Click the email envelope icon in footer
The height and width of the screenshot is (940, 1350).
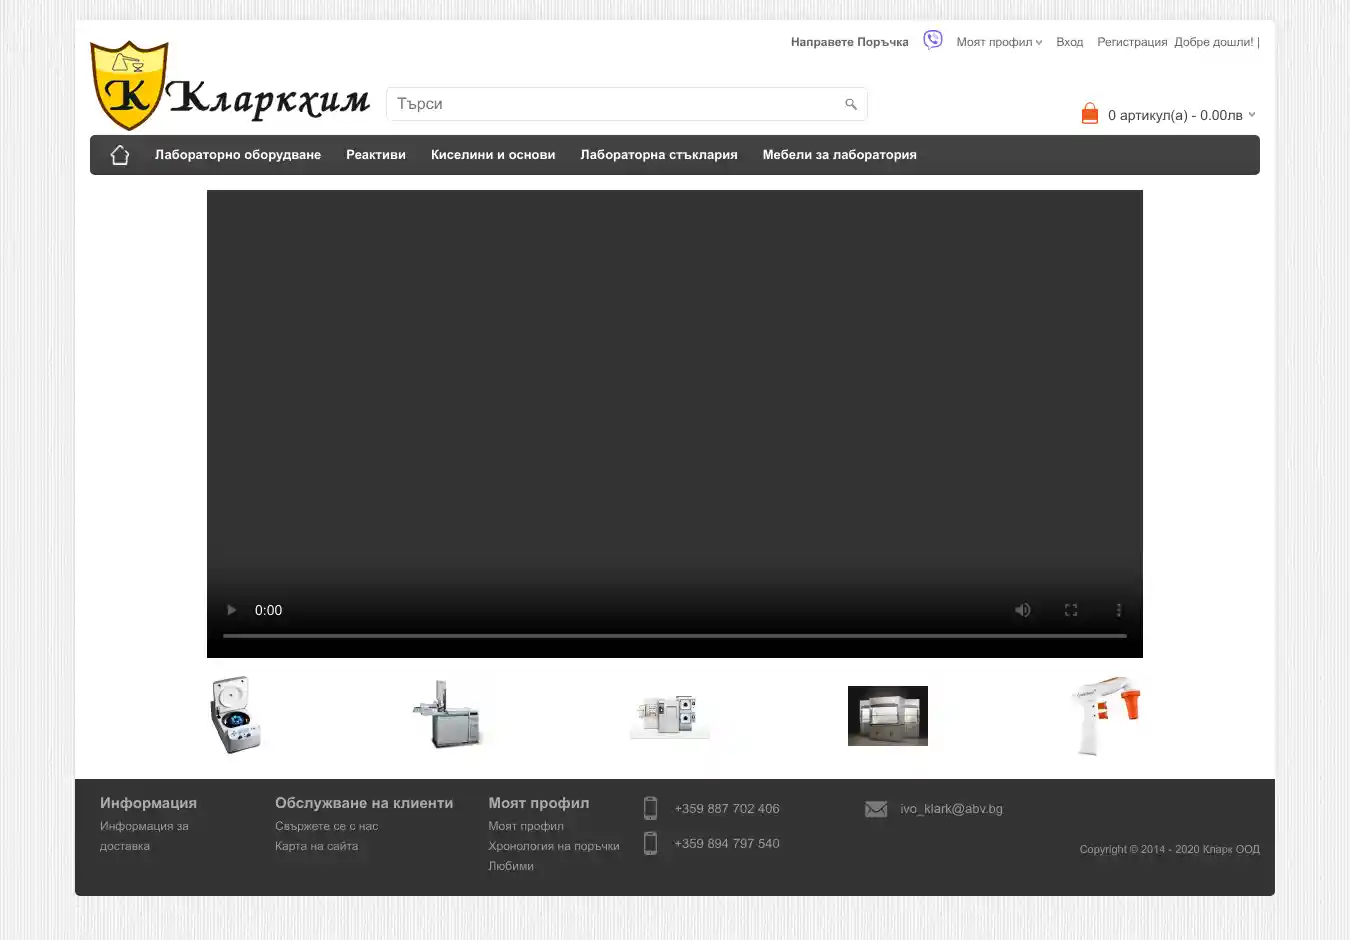point(876,809)
